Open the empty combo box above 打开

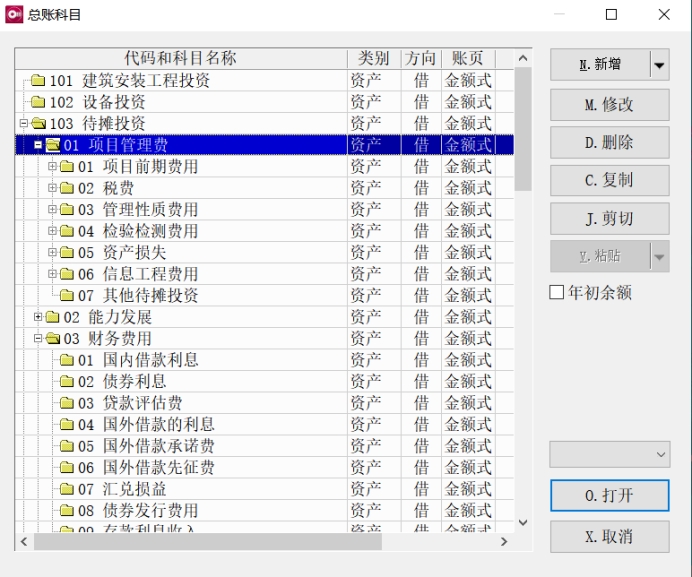609,455
